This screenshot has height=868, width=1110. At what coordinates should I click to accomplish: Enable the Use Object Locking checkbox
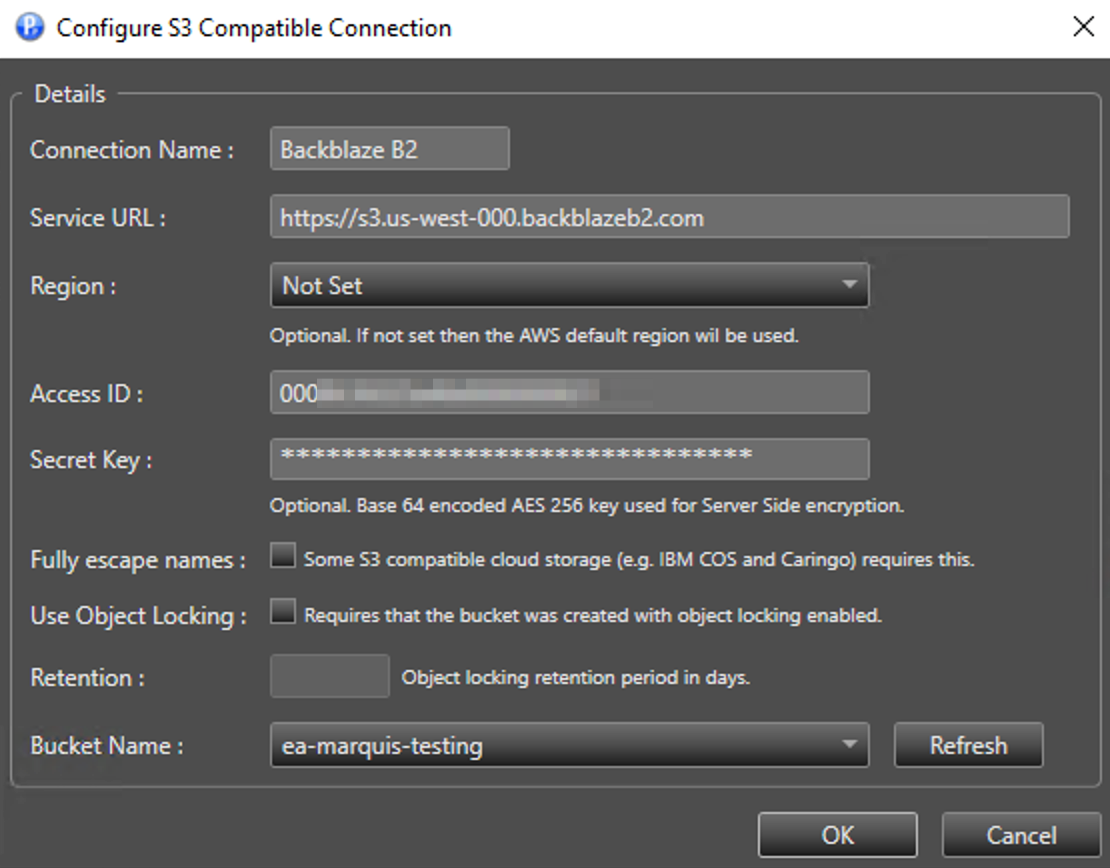click(282, 611)
